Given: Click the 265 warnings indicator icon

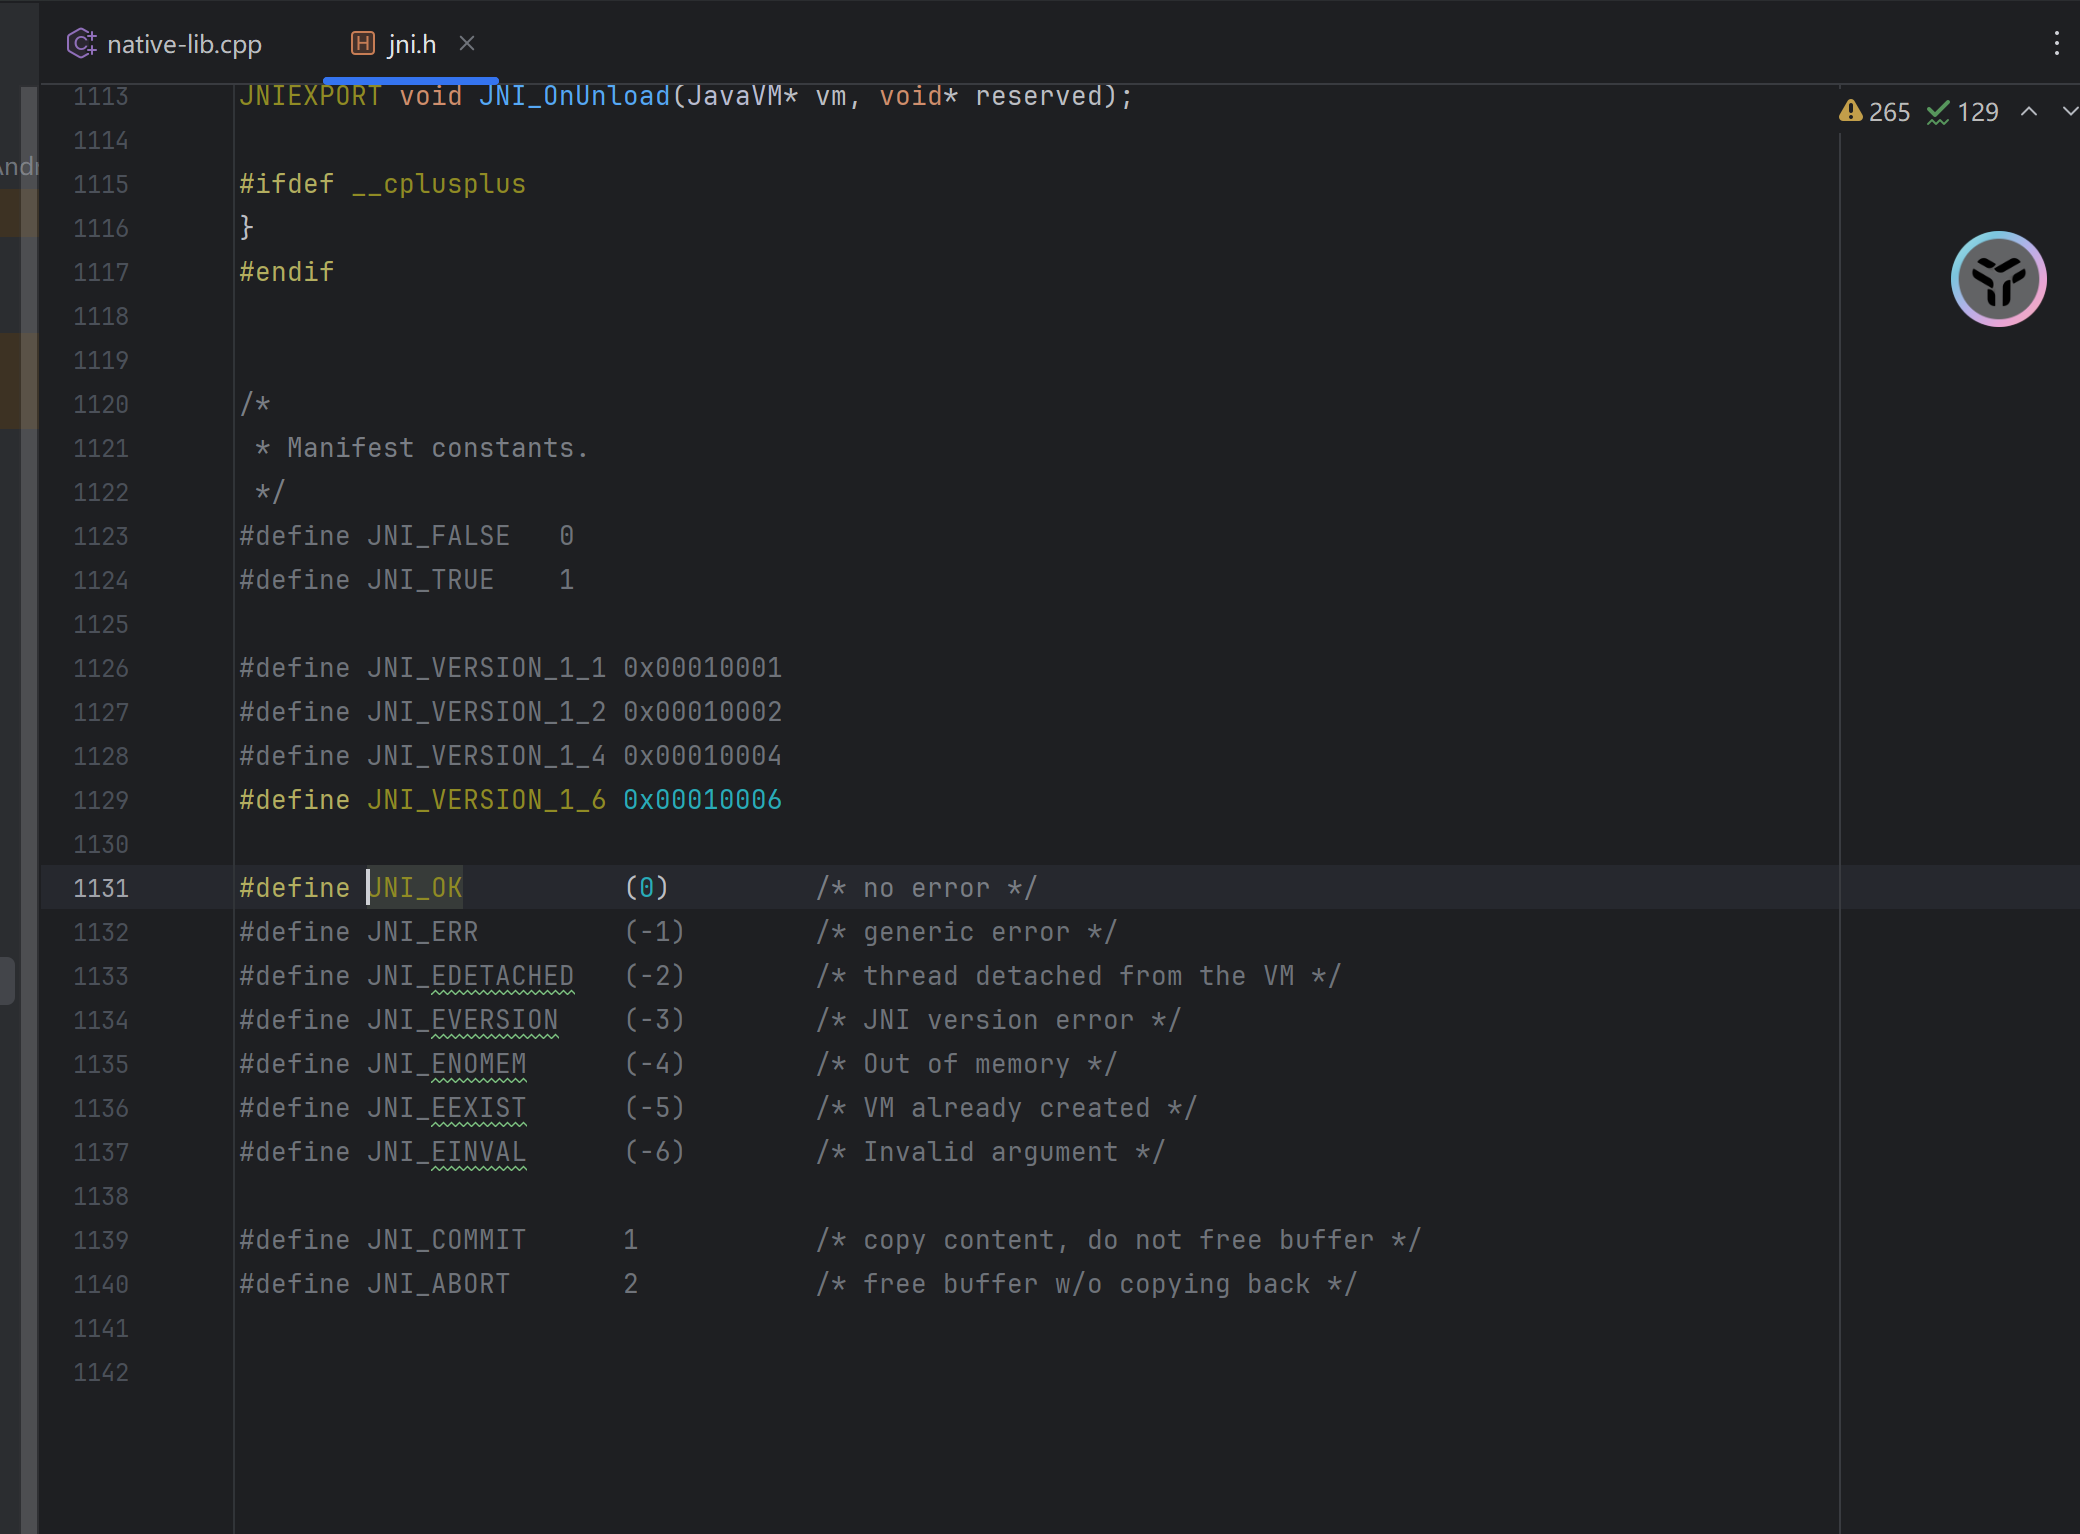Looking at the screenshot, I should tap(1851, 111).
